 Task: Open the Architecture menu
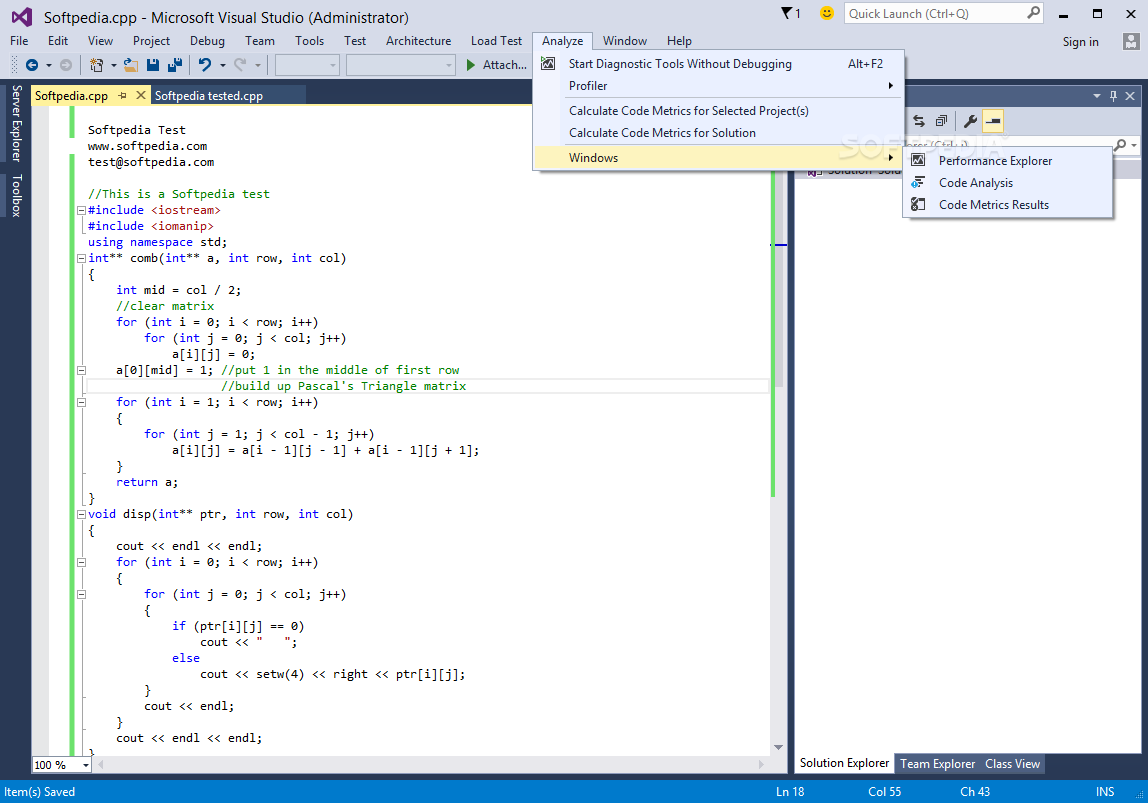(x=419, y=41)
